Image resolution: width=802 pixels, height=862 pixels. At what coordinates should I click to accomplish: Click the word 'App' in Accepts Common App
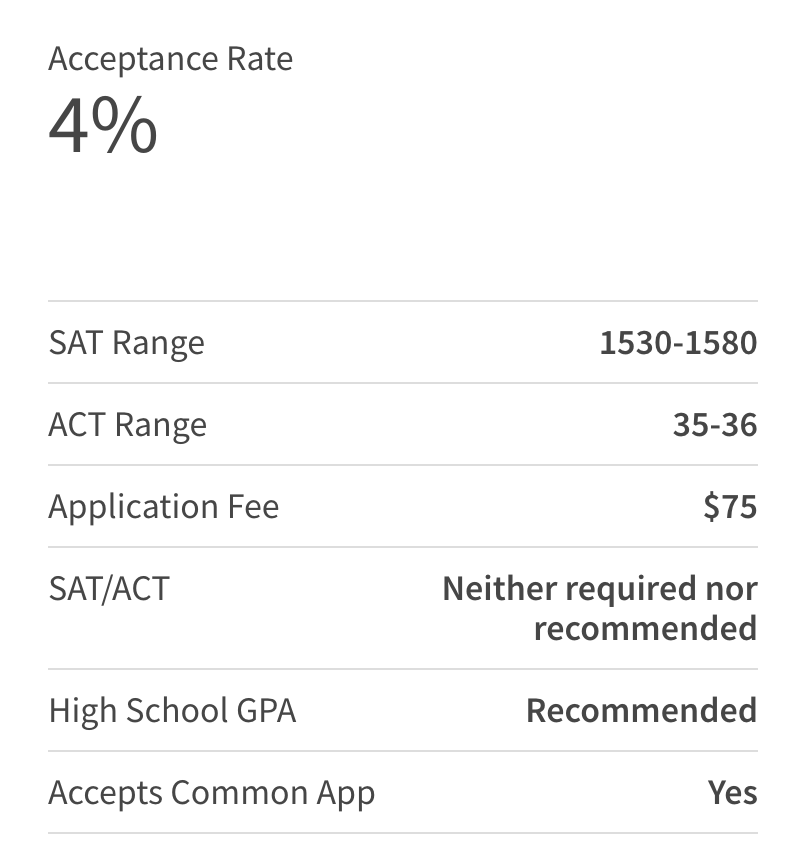(x=346, y=793)
